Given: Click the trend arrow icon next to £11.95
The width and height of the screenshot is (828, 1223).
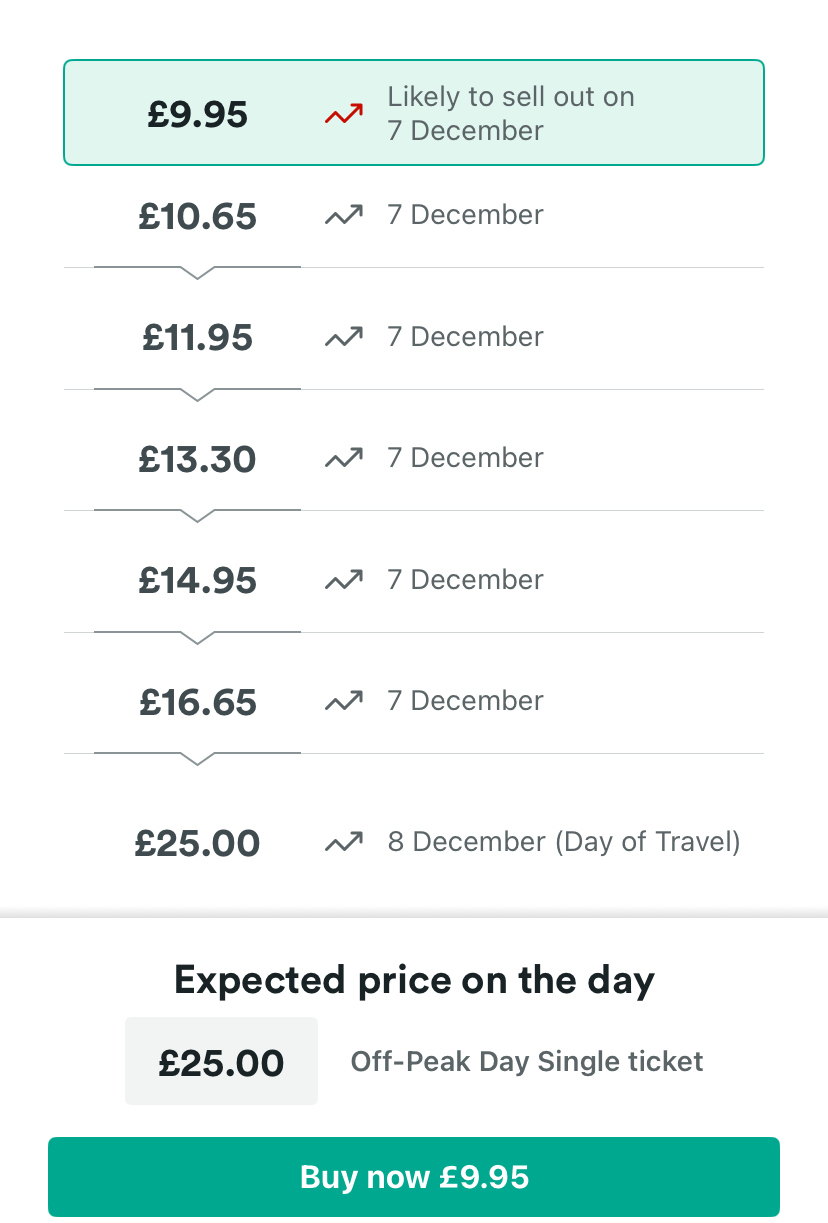Looking at the screenshot, I should [x=343, y=338].
